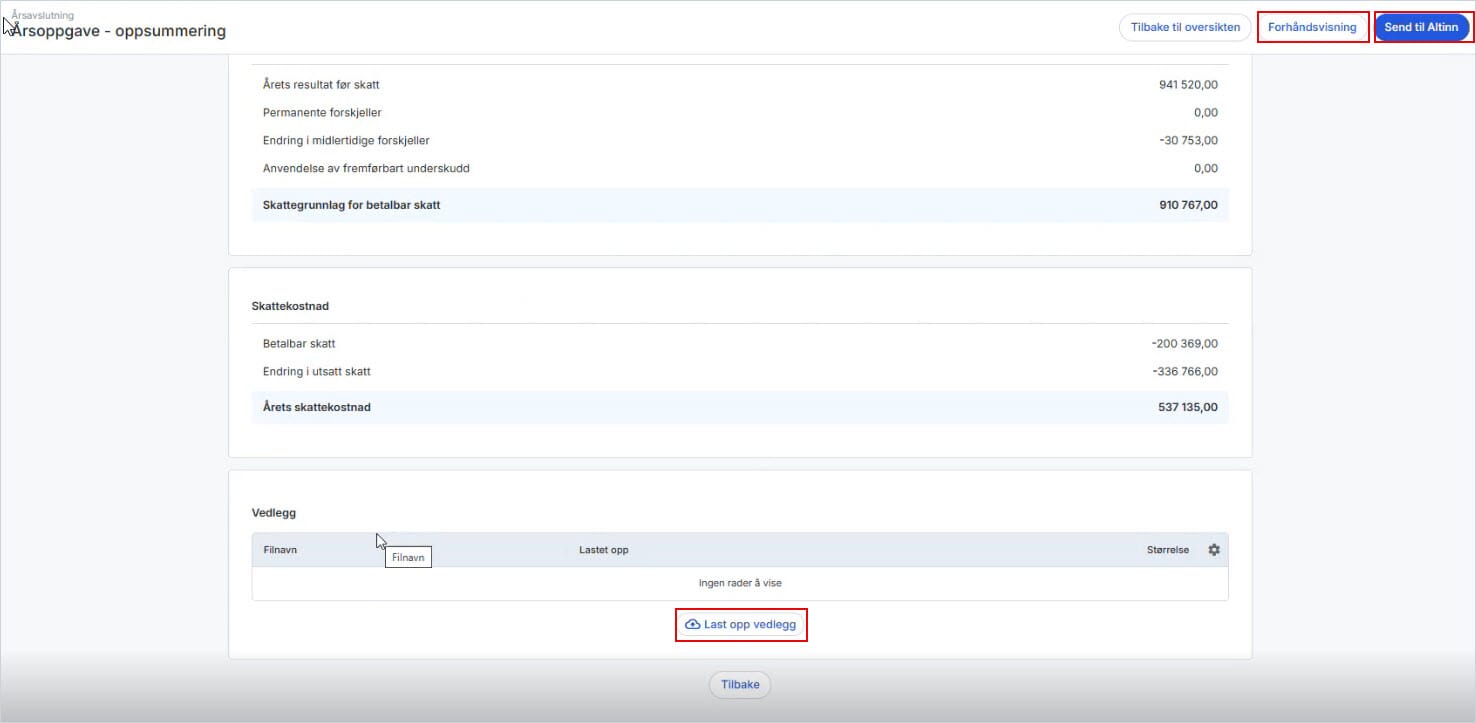Click the -336 766,00 value
Screen dimensions: 1476x723
pyautogui.click(x=1185, y=372)
